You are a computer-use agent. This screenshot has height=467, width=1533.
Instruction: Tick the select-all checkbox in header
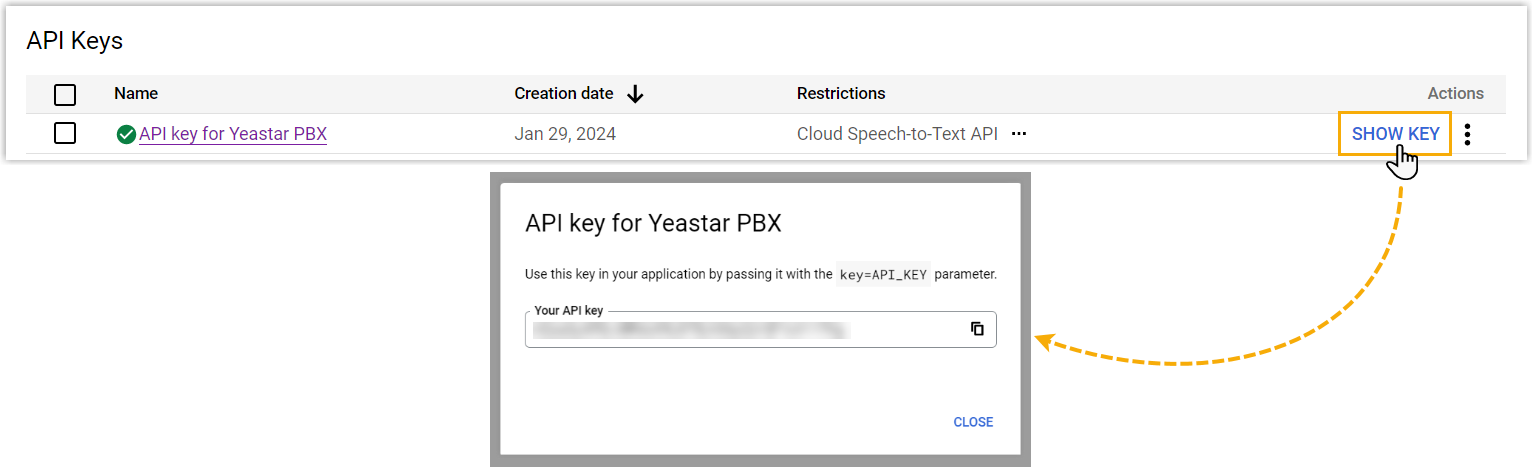point(65,94)
